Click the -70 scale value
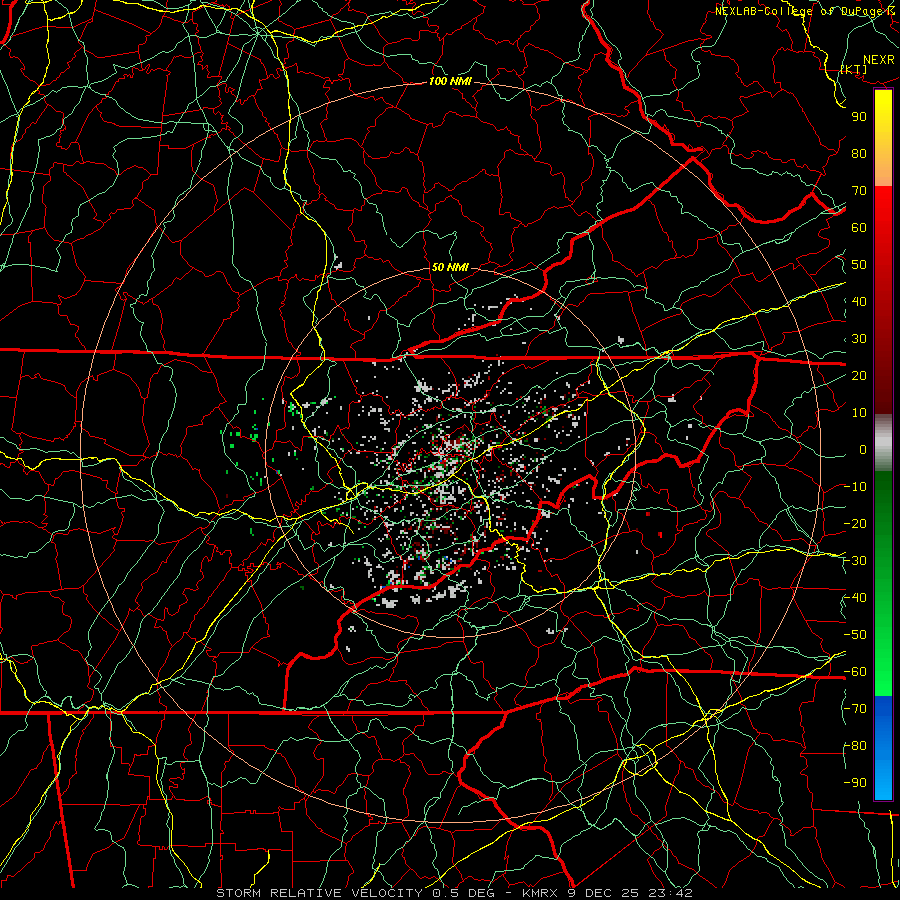900x900 pixels. [855, 709]
